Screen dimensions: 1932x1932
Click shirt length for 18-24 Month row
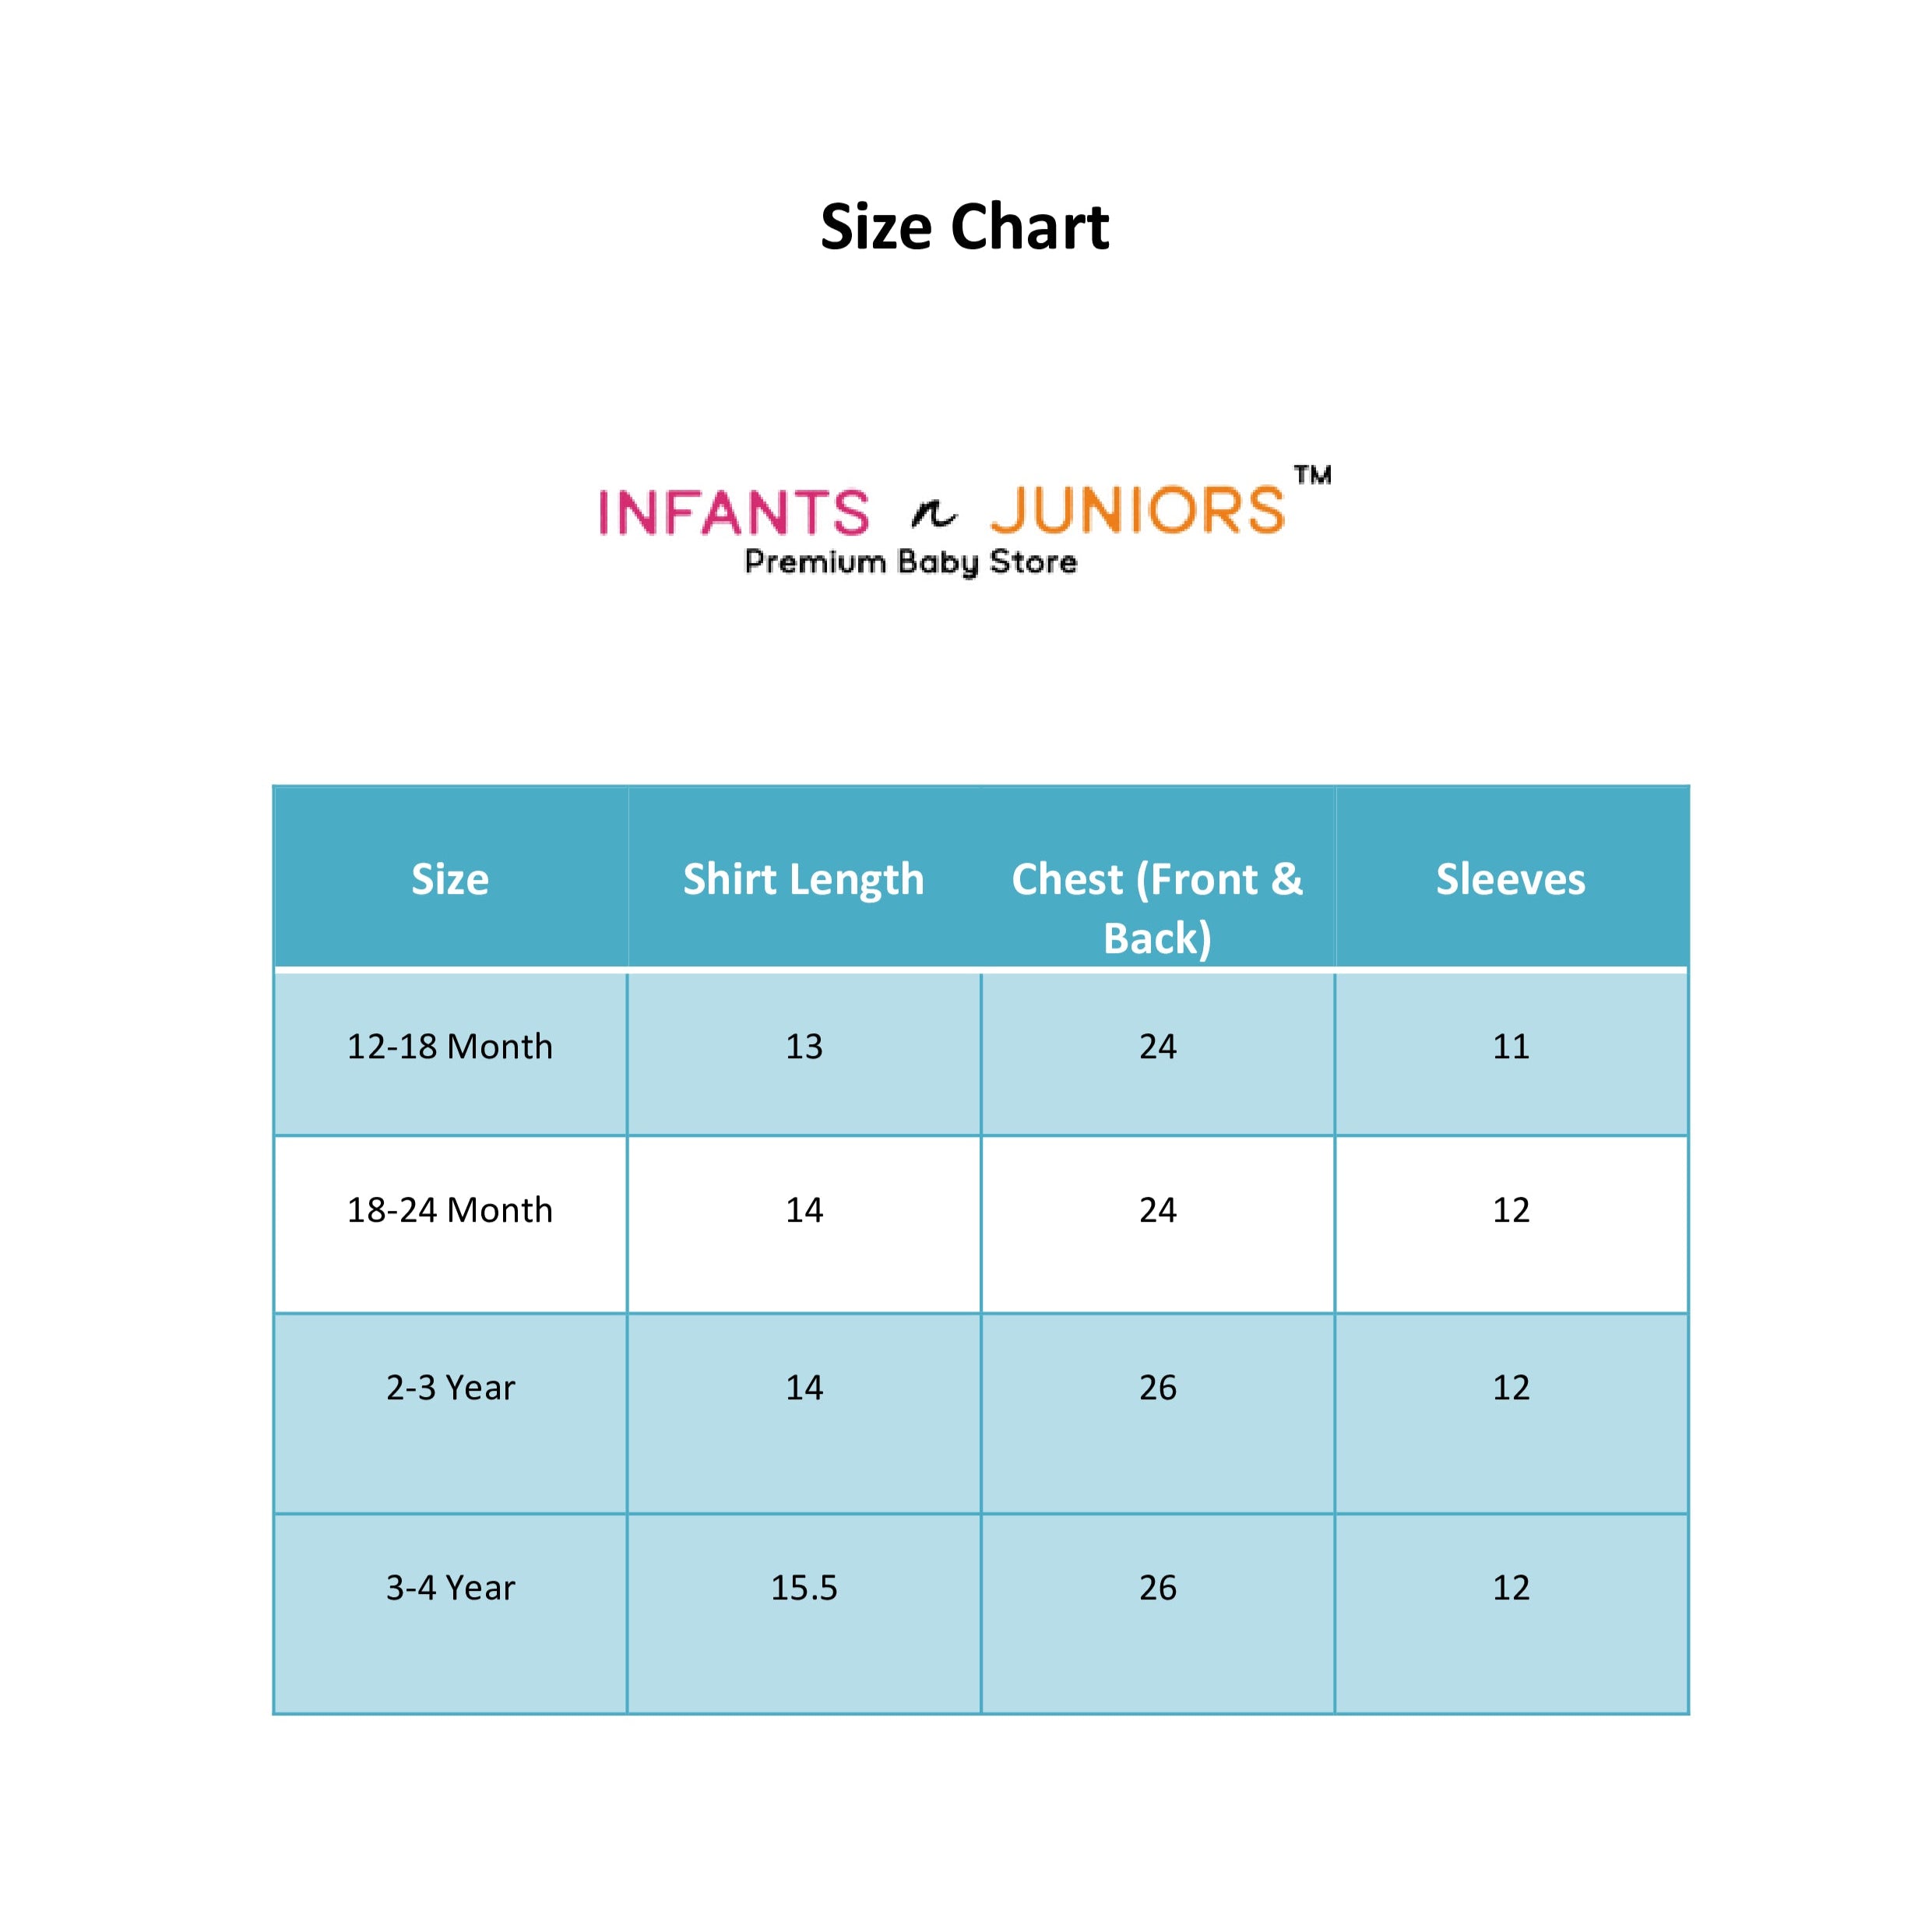point(804,1210)
